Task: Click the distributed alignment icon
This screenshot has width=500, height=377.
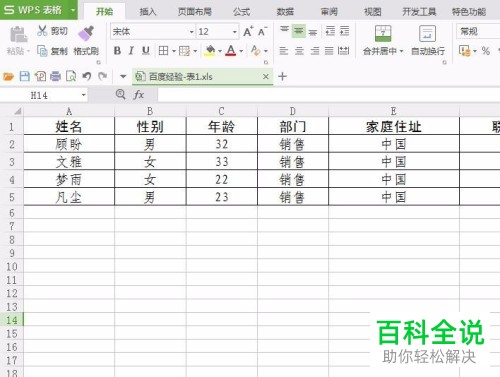Action: [344, 51]
